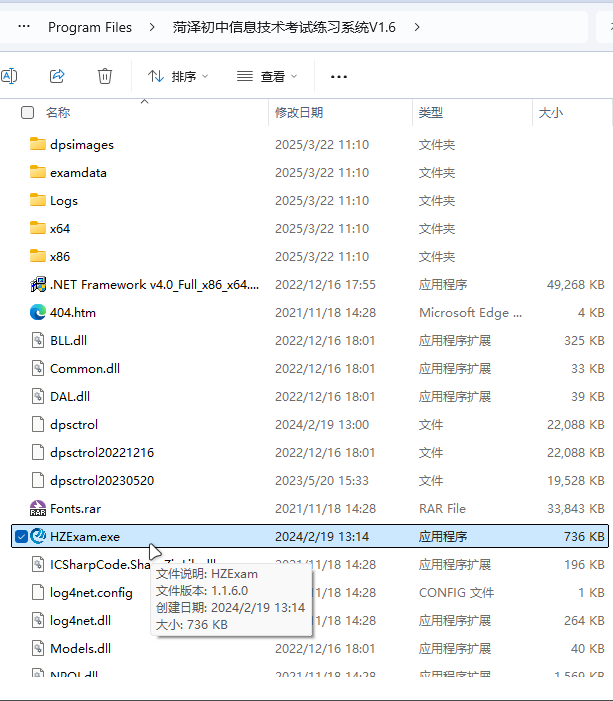
Task: Select the x86 folder icon
Action: 38,256
